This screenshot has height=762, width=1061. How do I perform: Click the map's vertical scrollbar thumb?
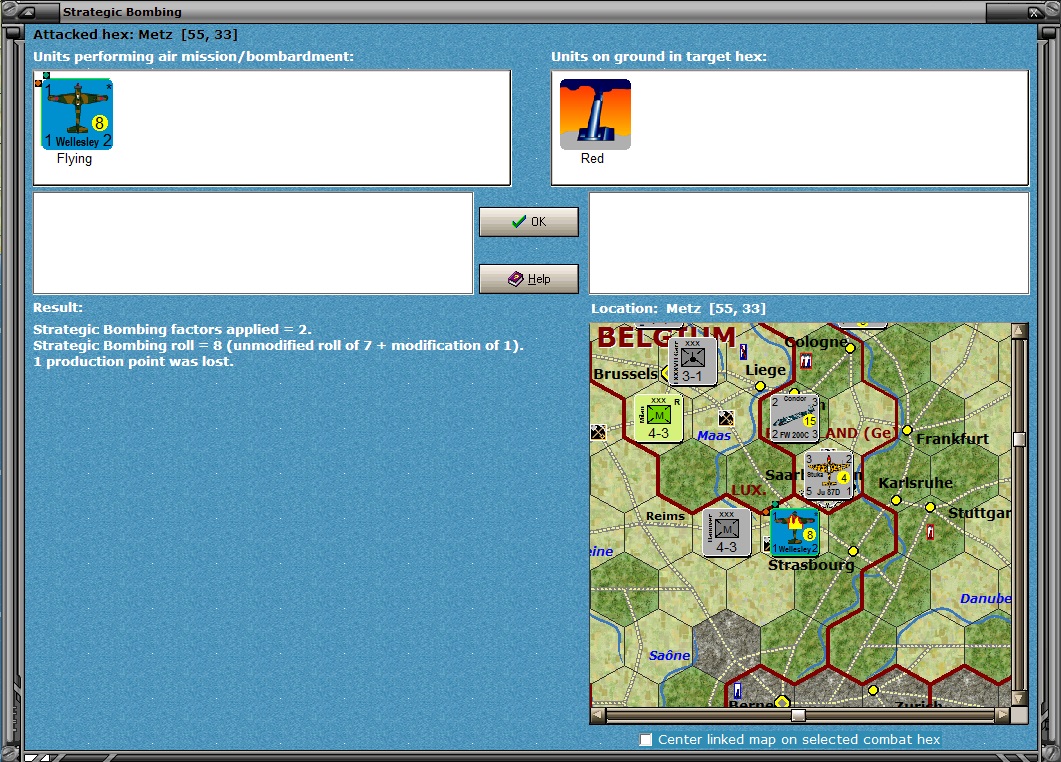tap(1019, 439)
